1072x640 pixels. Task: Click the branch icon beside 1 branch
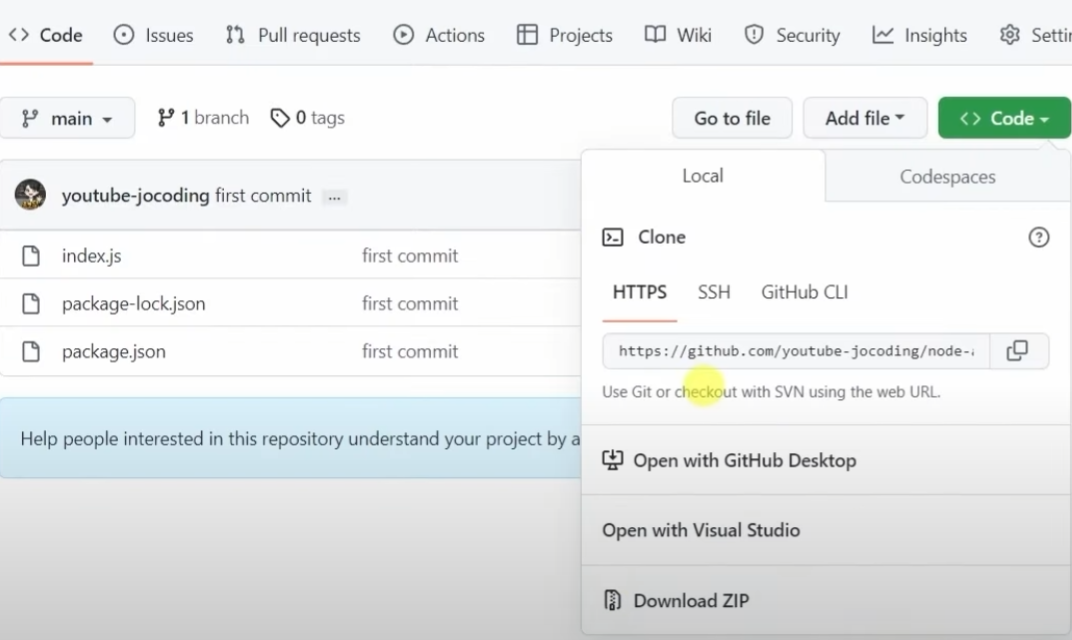tap(165, 118)
